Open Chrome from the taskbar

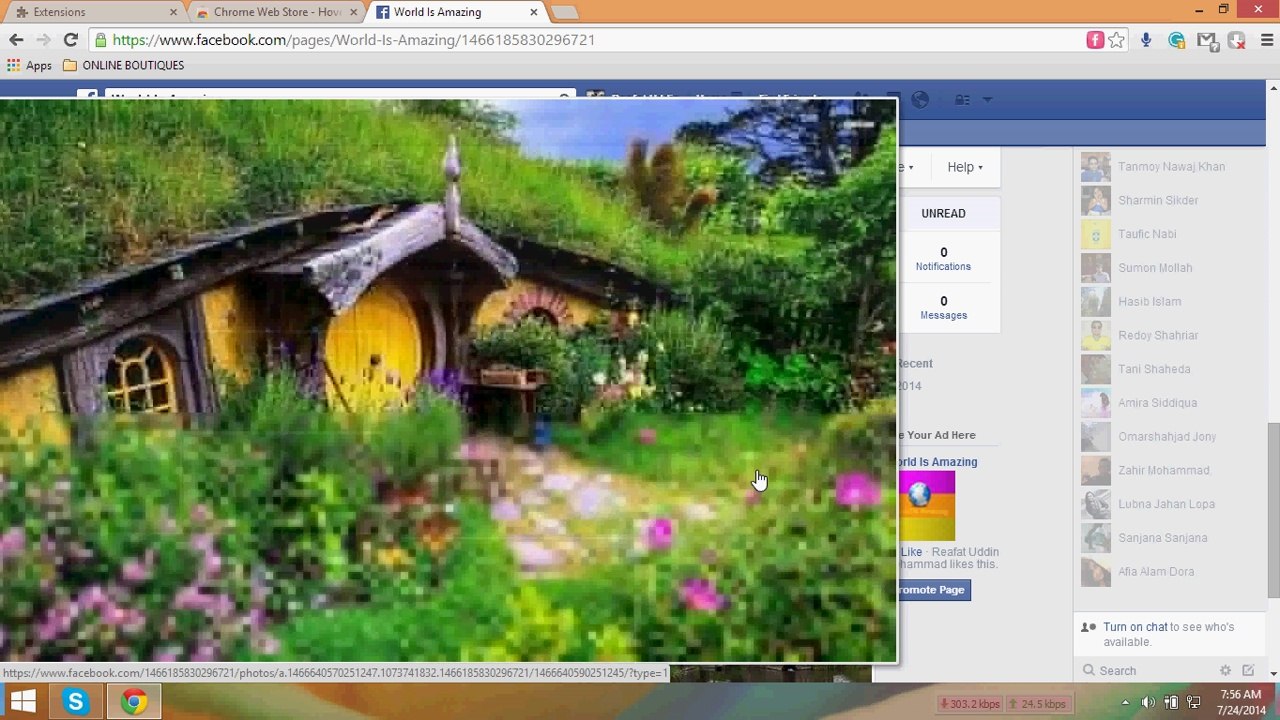coord(133,702)
